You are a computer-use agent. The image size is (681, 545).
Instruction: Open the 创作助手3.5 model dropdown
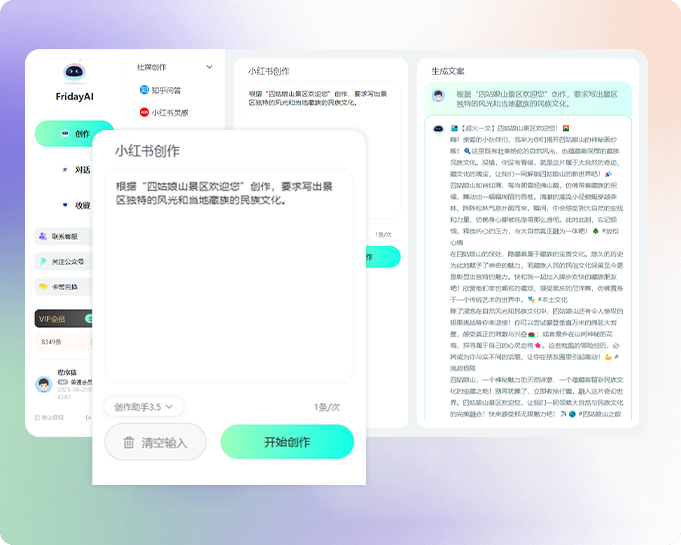pyautogui.click(x=143, y=406)
